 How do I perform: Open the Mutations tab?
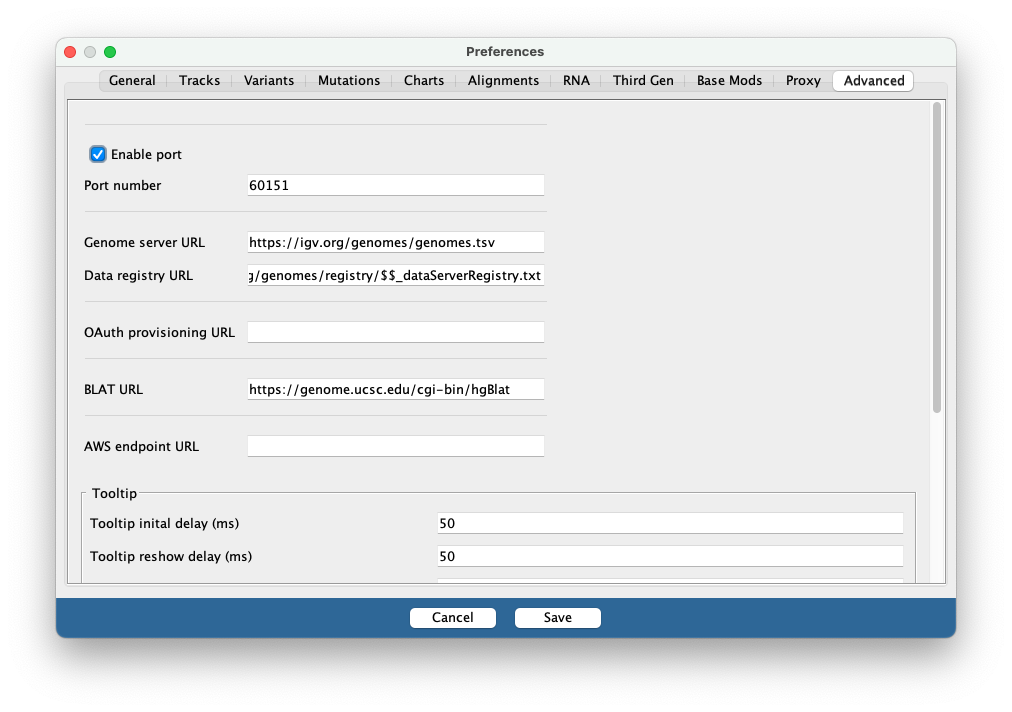point(349,81)
